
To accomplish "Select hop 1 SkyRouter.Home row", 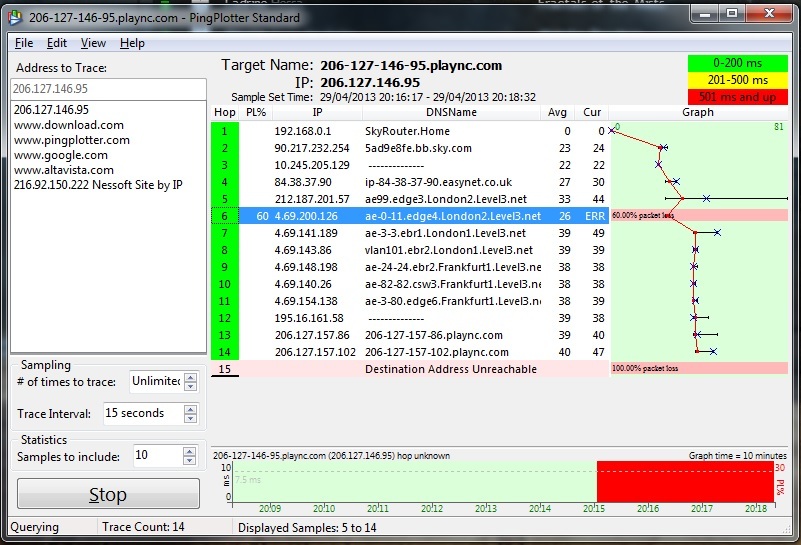I will [x=410, y=131].
